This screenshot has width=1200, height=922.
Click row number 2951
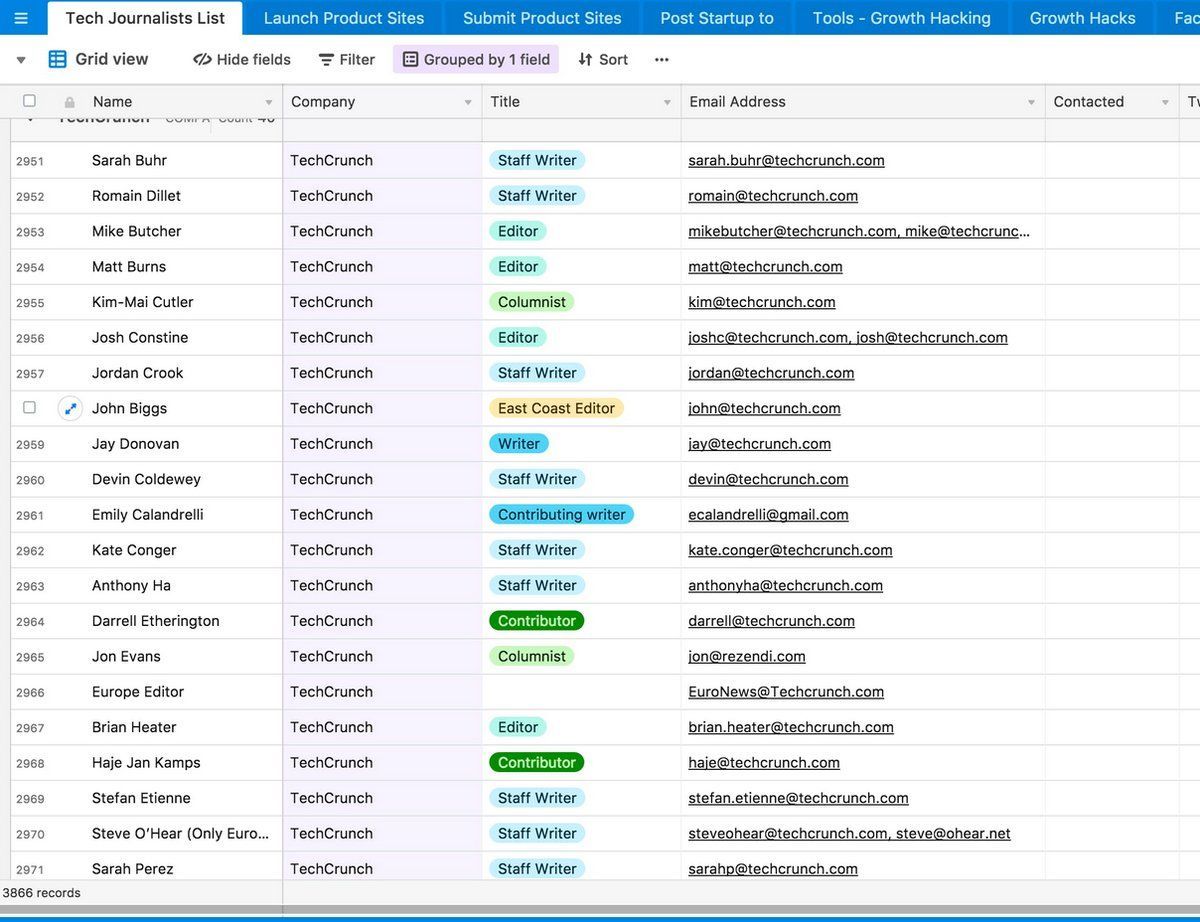click(x=30, y=161)
